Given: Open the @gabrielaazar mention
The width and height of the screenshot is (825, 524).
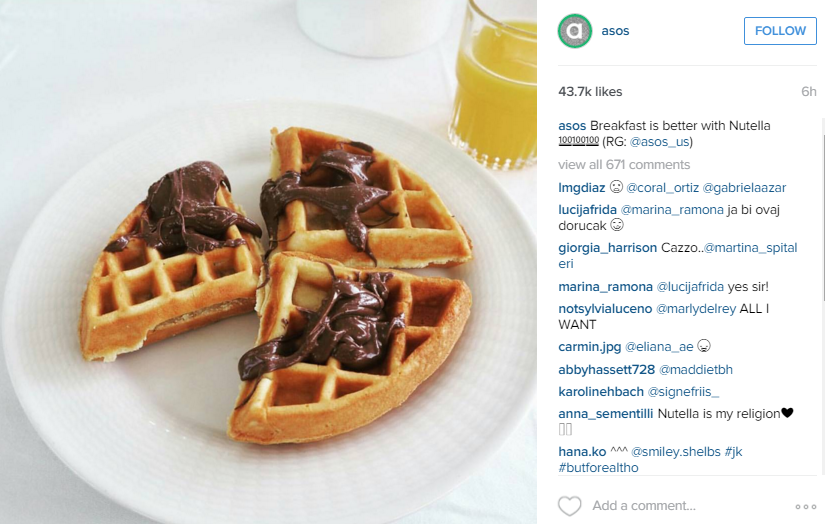Looking at the screenshot, I should coord(744,188).
